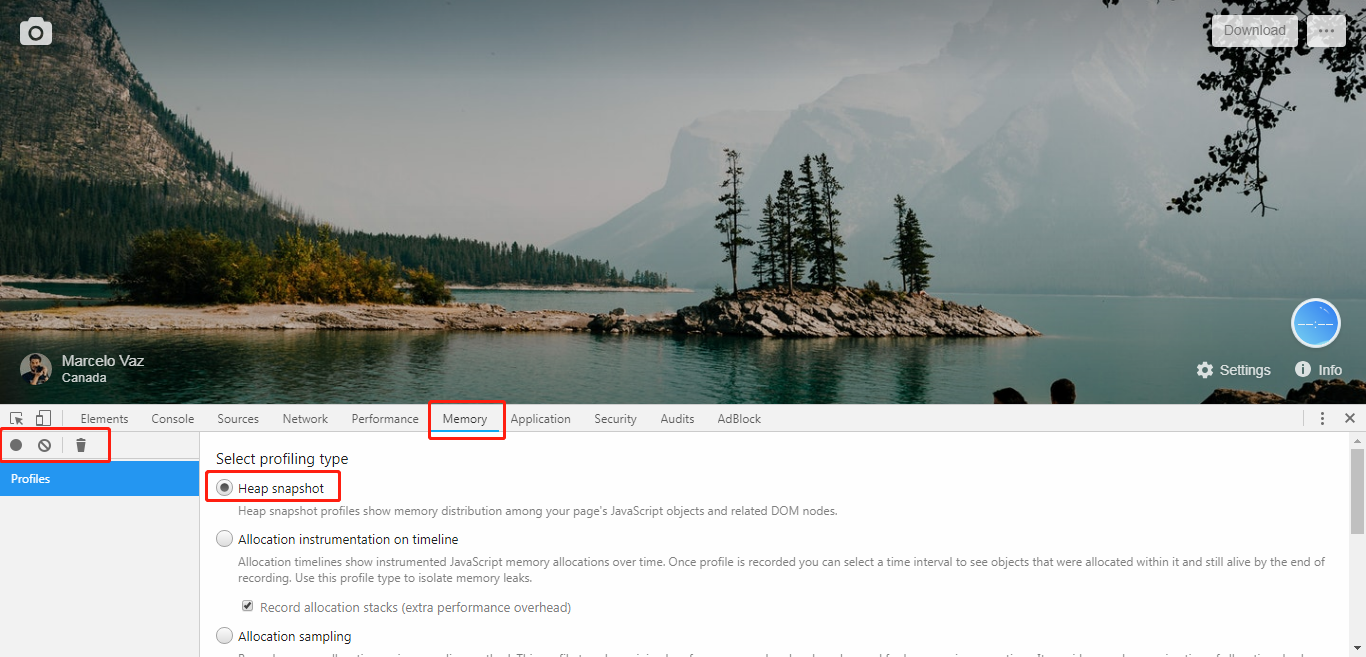Select Profiles in the sidebar
This screenshot has width=1366, height=657.
100,479
